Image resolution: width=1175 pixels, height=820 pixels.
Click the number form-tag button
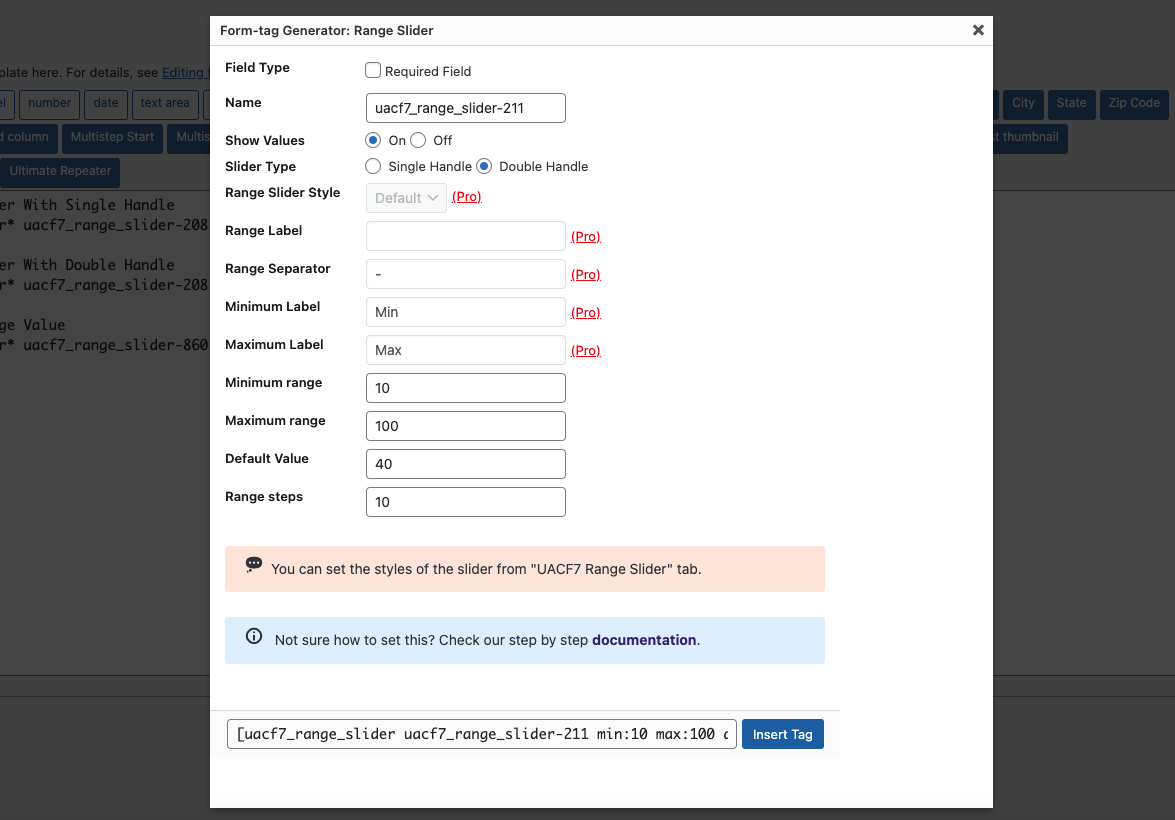point(49,103)
